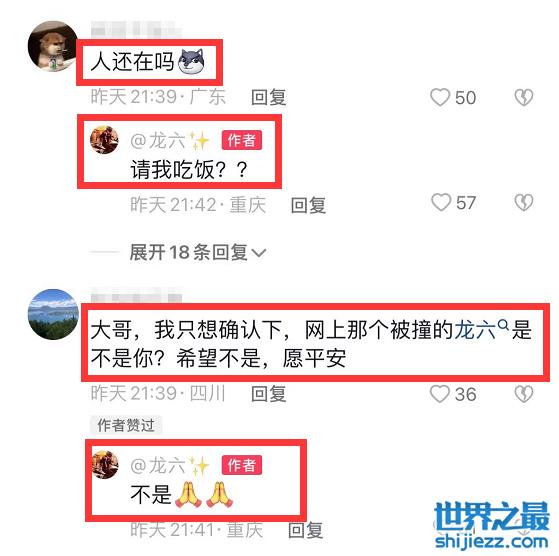Open the dog avatar profile
559x556 pixels.
click(x=53, y=46)
